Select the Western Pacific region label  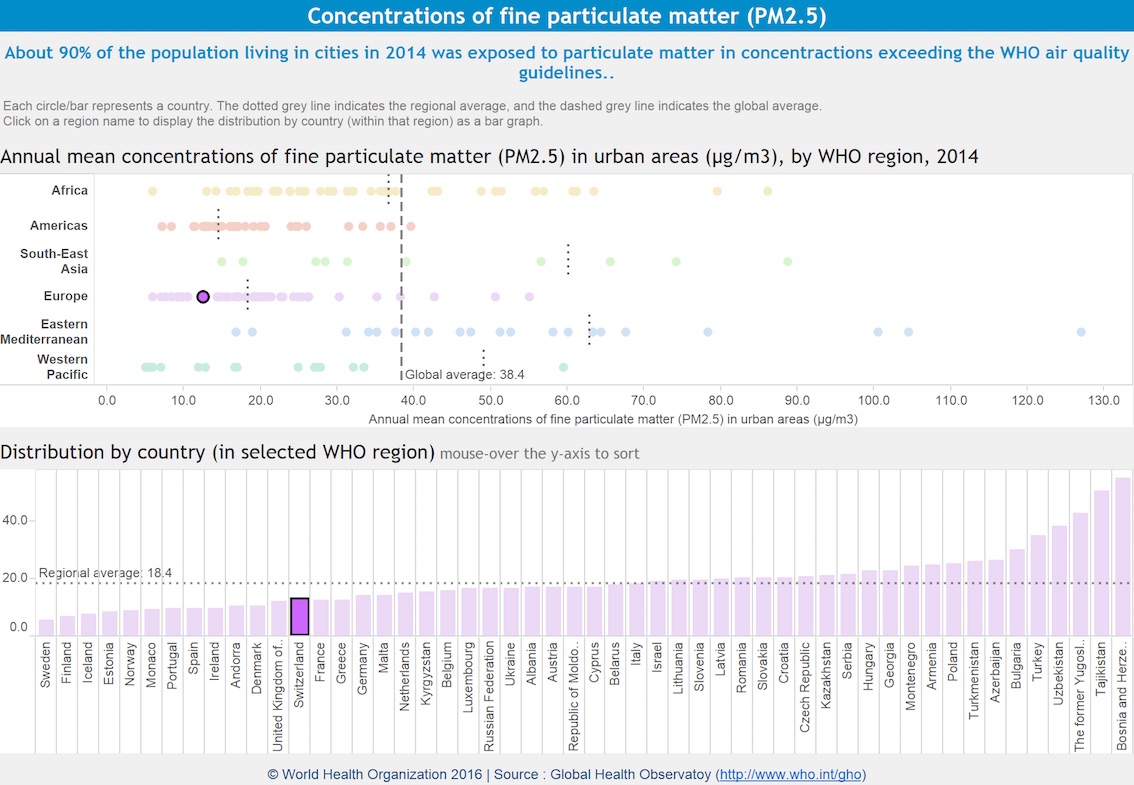point(62,366)
